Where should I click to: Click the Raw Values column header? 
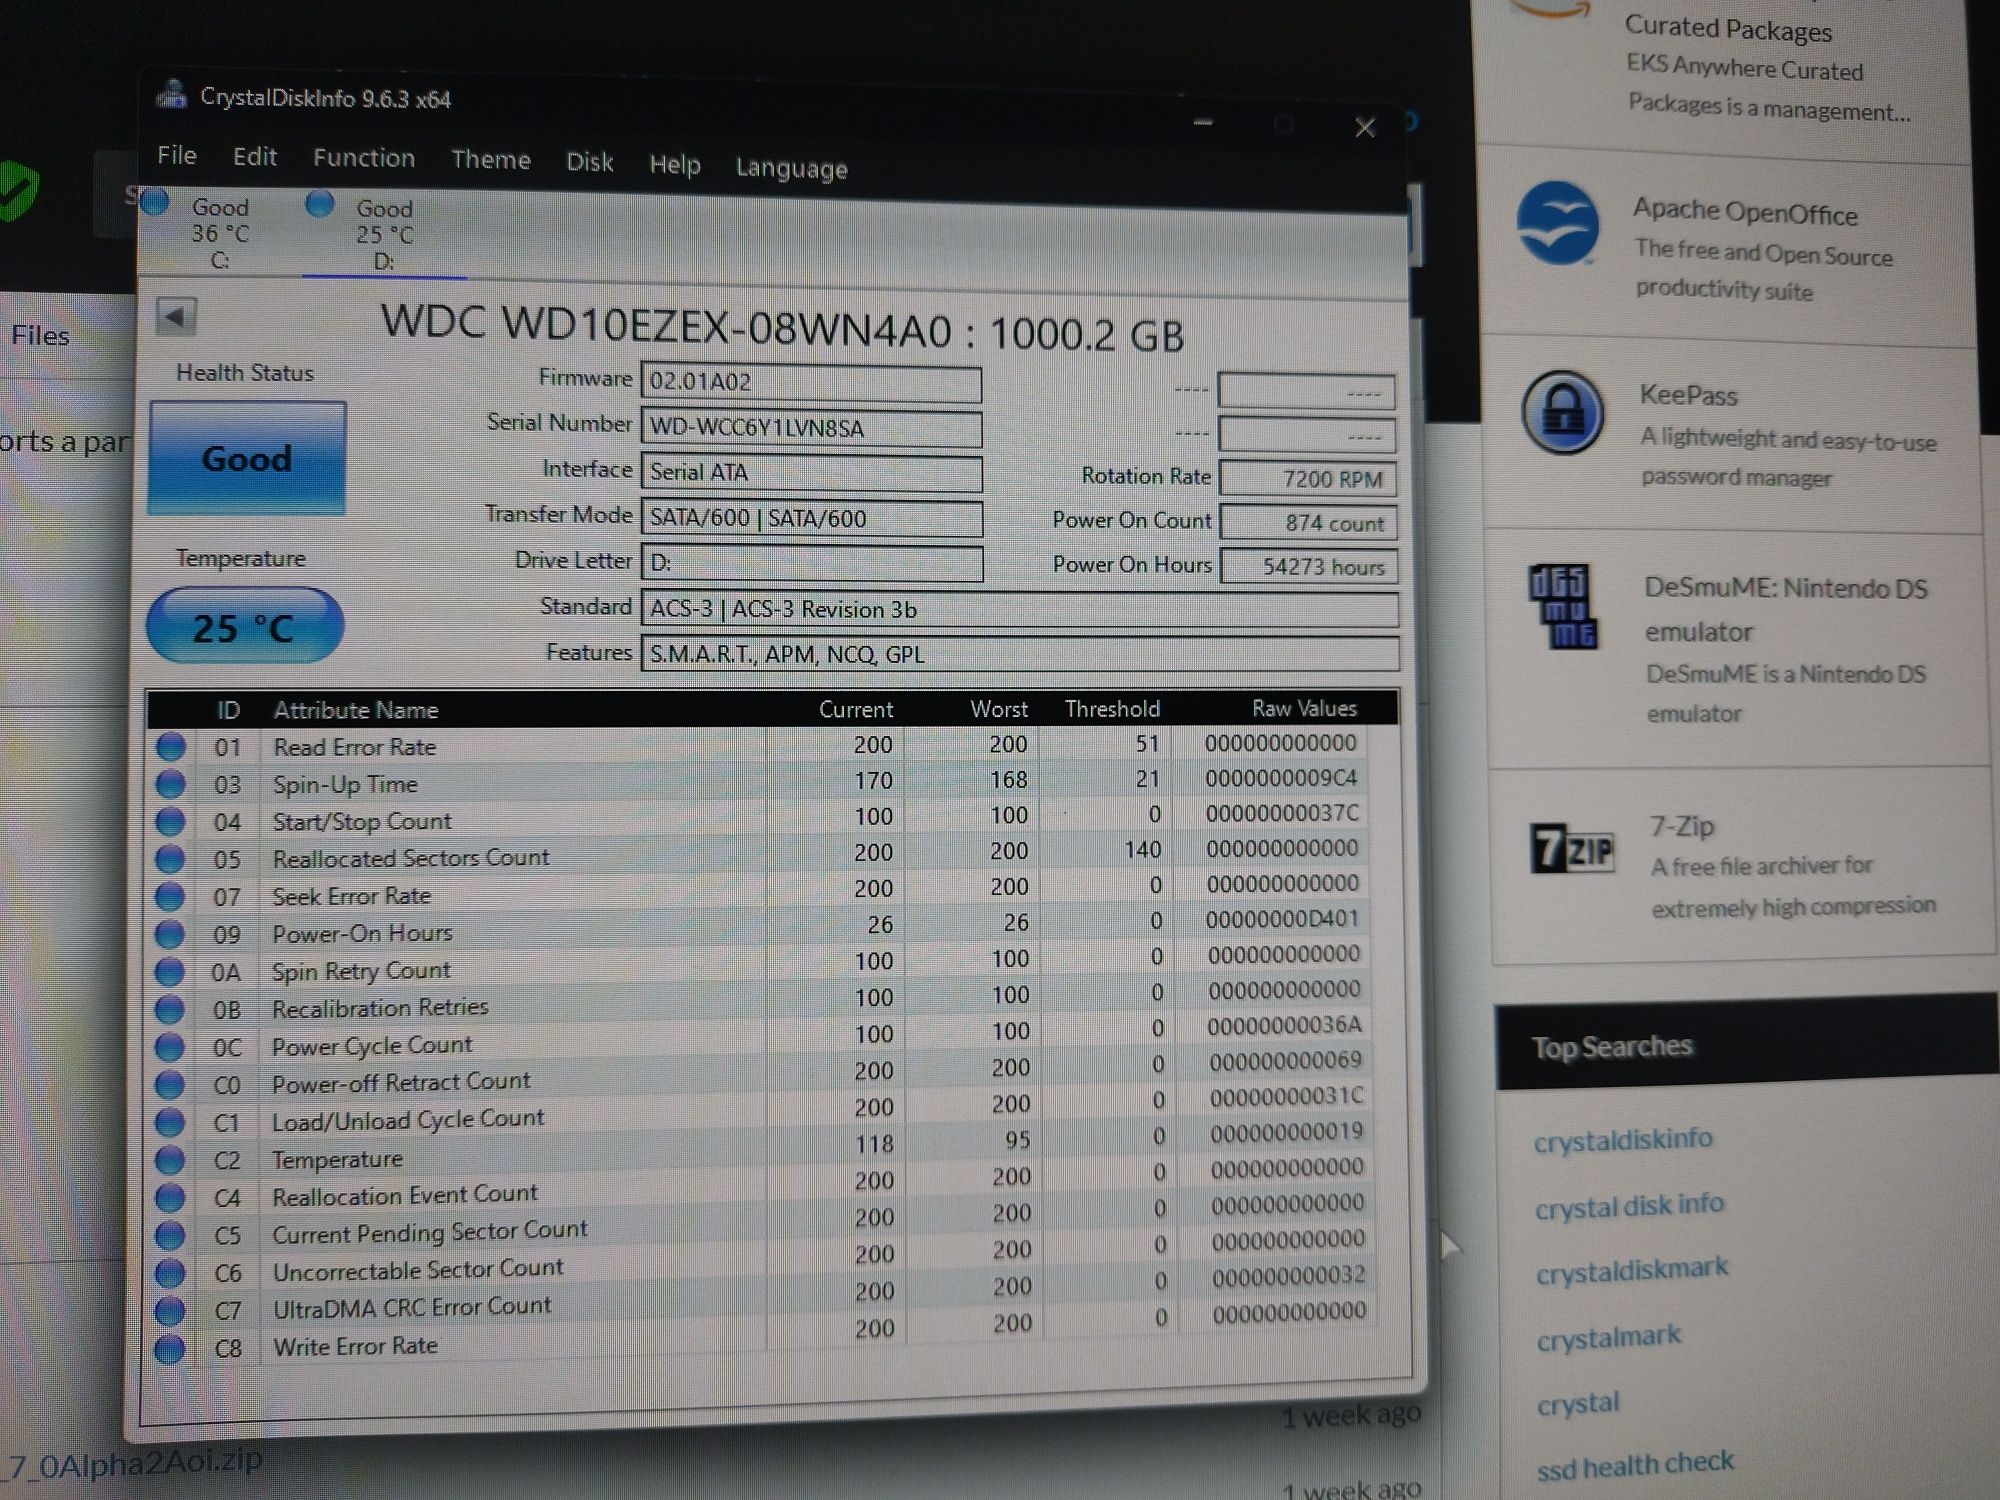click(x=1304, y=708)
